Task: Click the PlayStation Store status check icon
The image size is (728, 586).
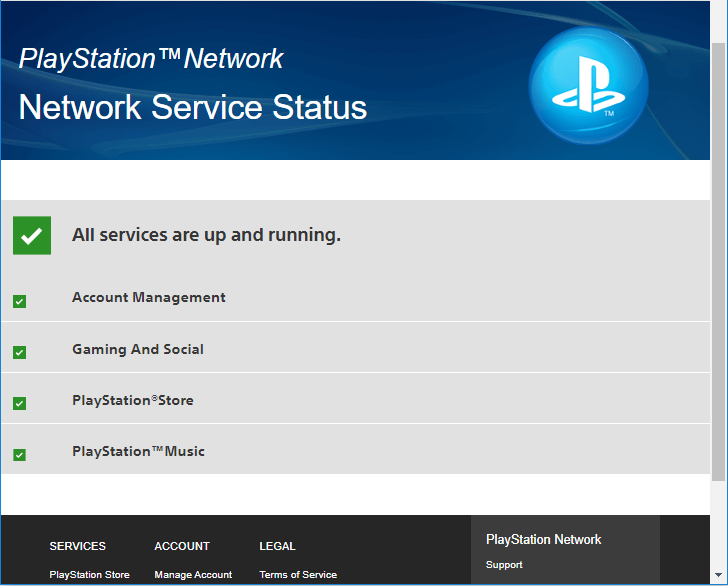Action: [x=20, y=403]
